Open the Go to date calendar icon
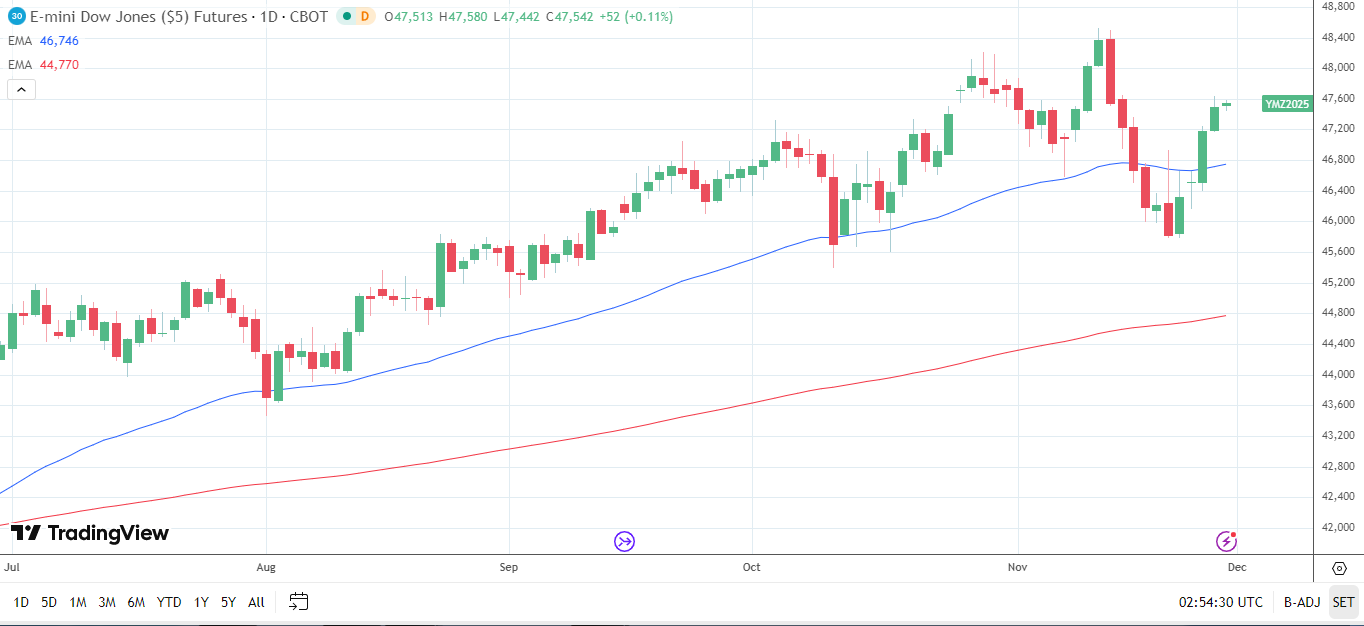 click(297, 602)
